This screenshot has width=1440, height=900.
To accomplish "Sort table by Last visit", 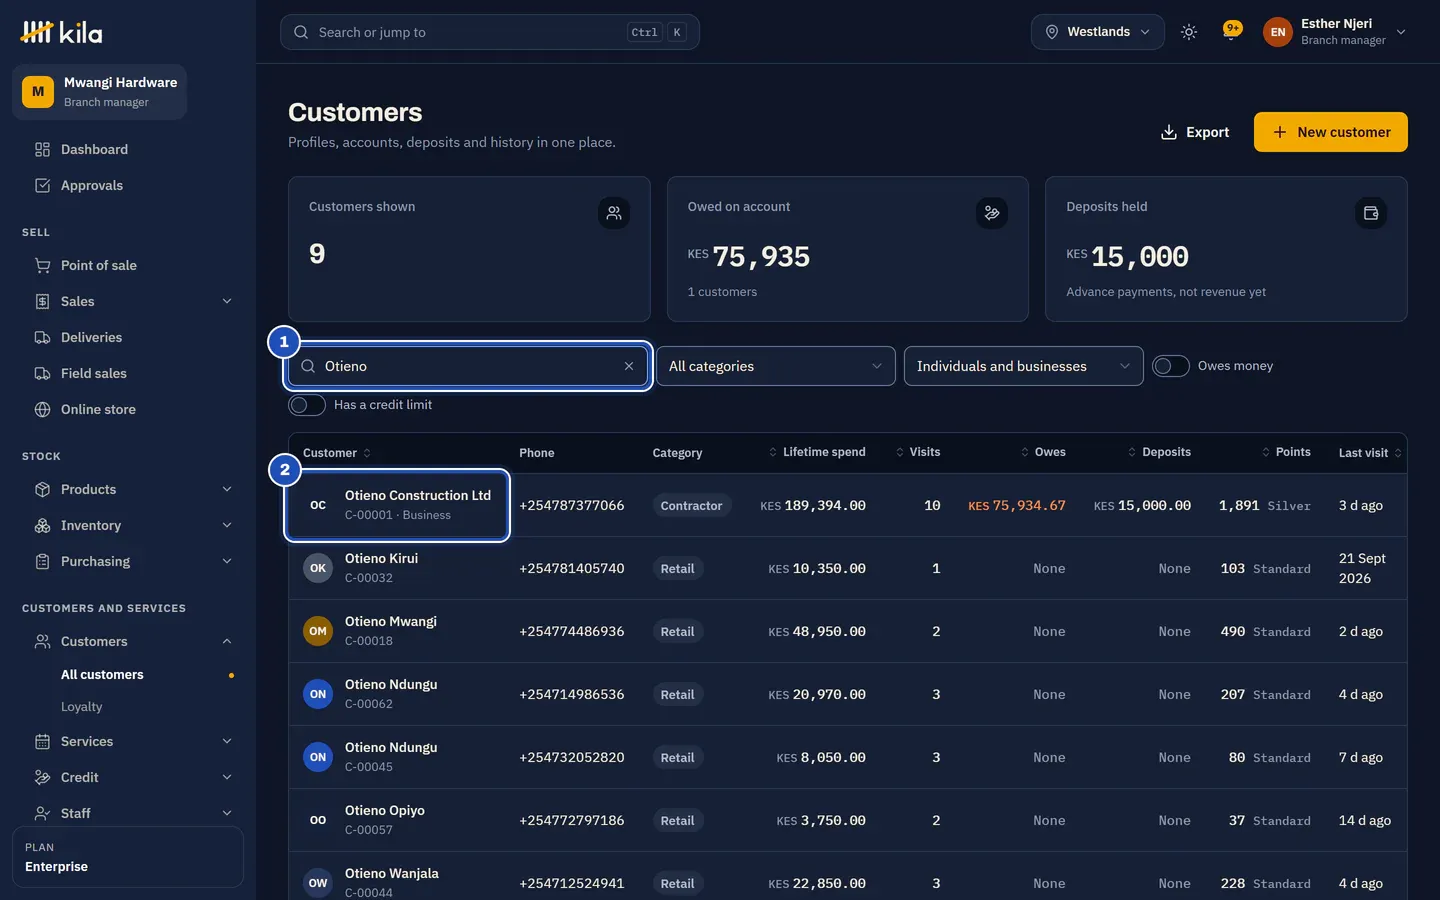I will click(x=1370, y=453).
